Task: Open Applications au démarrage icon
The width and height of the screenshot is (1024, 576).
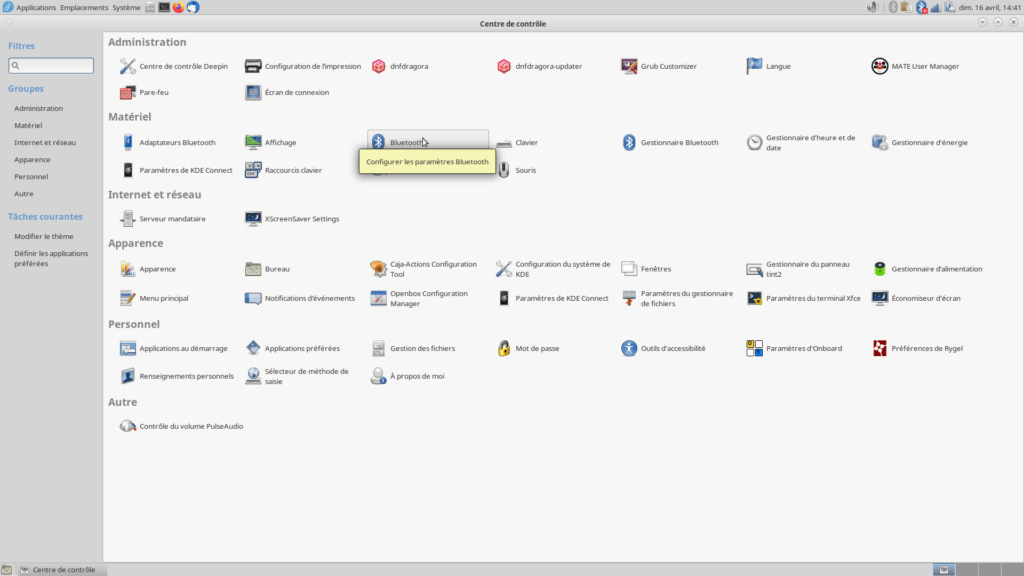Action: click(127, 348)
